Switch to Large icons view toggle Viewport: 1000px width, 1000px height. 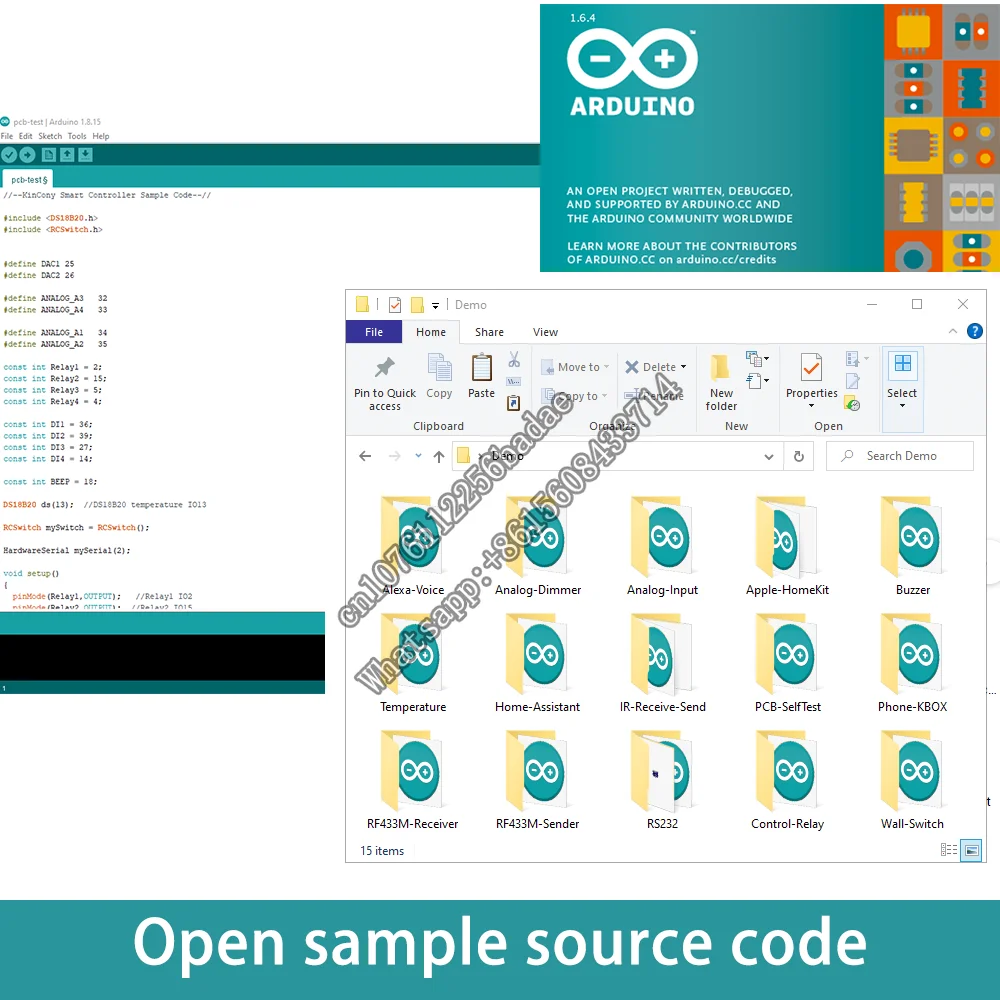tap(971, 849)
